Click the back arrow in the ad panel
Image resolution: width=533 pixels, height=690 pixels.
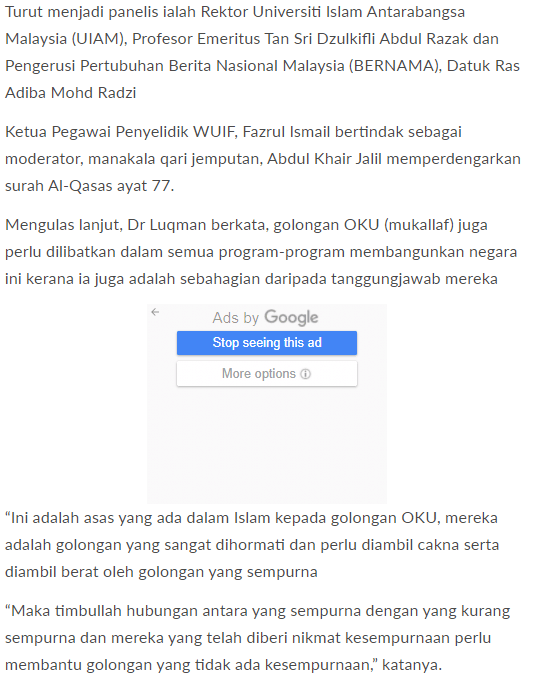coord(155,312)
